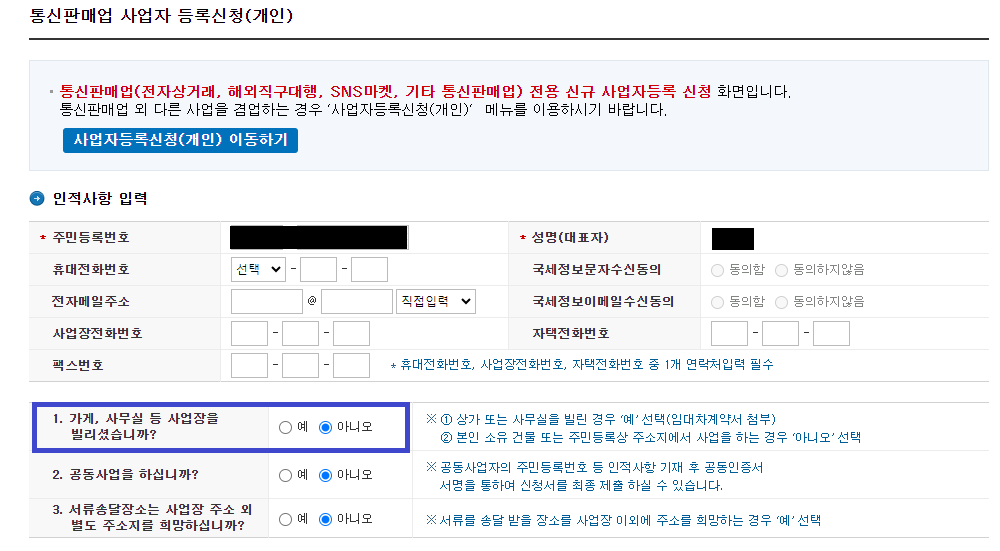Open the 휴대전화번호 선택 prefix dropdown
This screenshot has width=1000, height=551.
(258, 269)
